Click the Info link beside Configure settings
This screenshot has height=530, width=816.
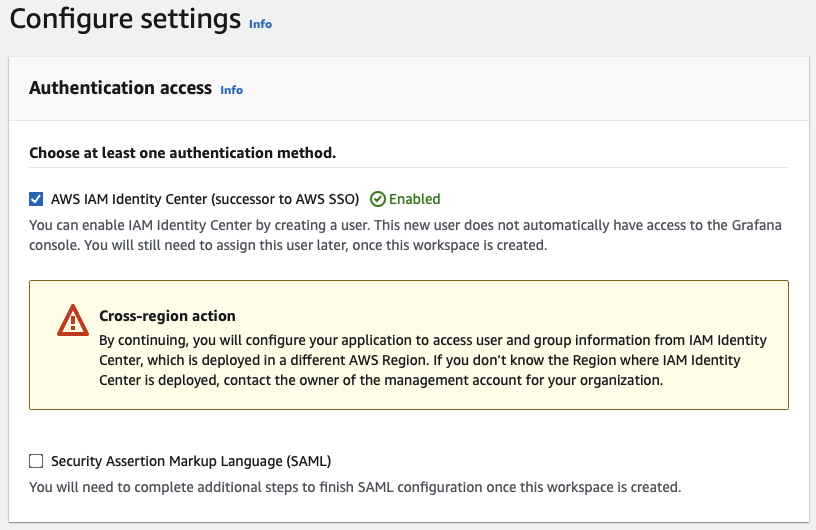click(260, 24)
